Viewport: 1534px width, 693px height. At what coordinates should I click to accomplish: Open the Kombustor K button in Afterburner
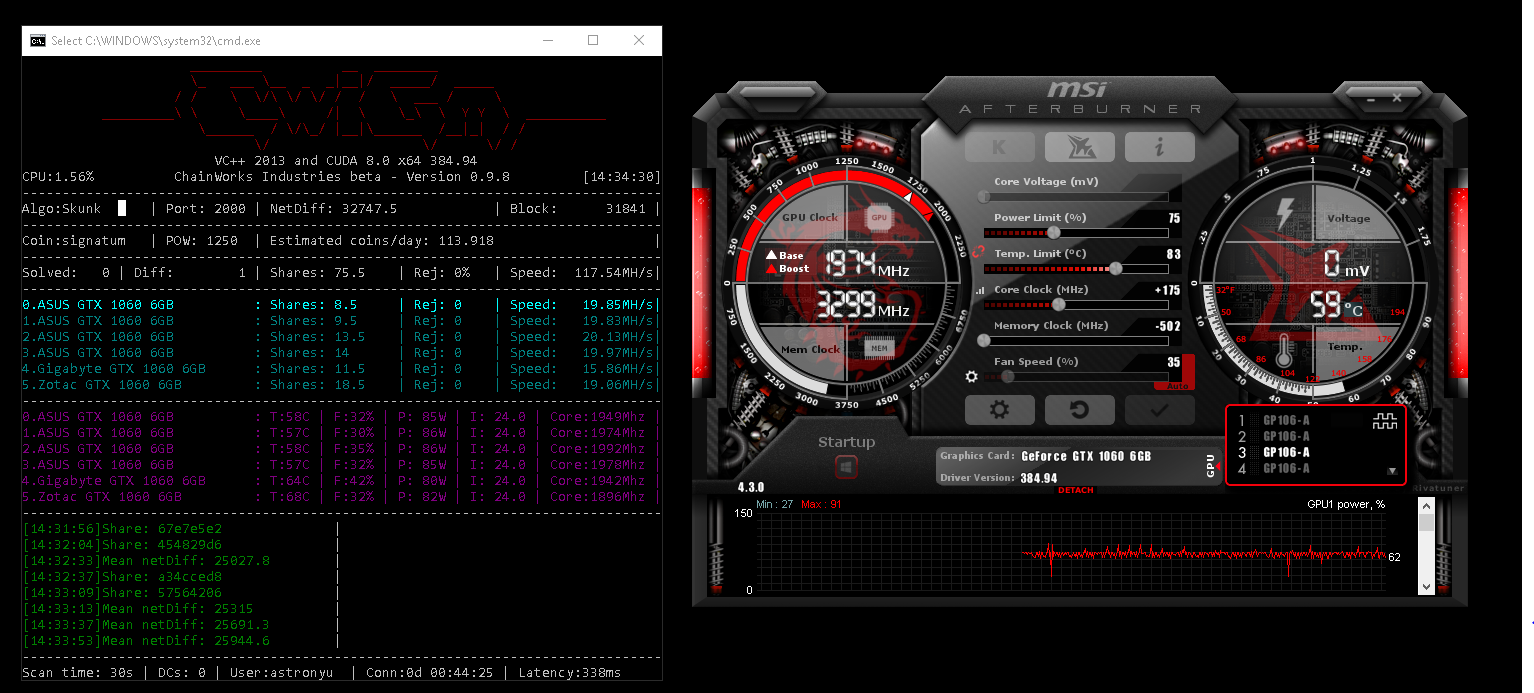coord(999,147)
